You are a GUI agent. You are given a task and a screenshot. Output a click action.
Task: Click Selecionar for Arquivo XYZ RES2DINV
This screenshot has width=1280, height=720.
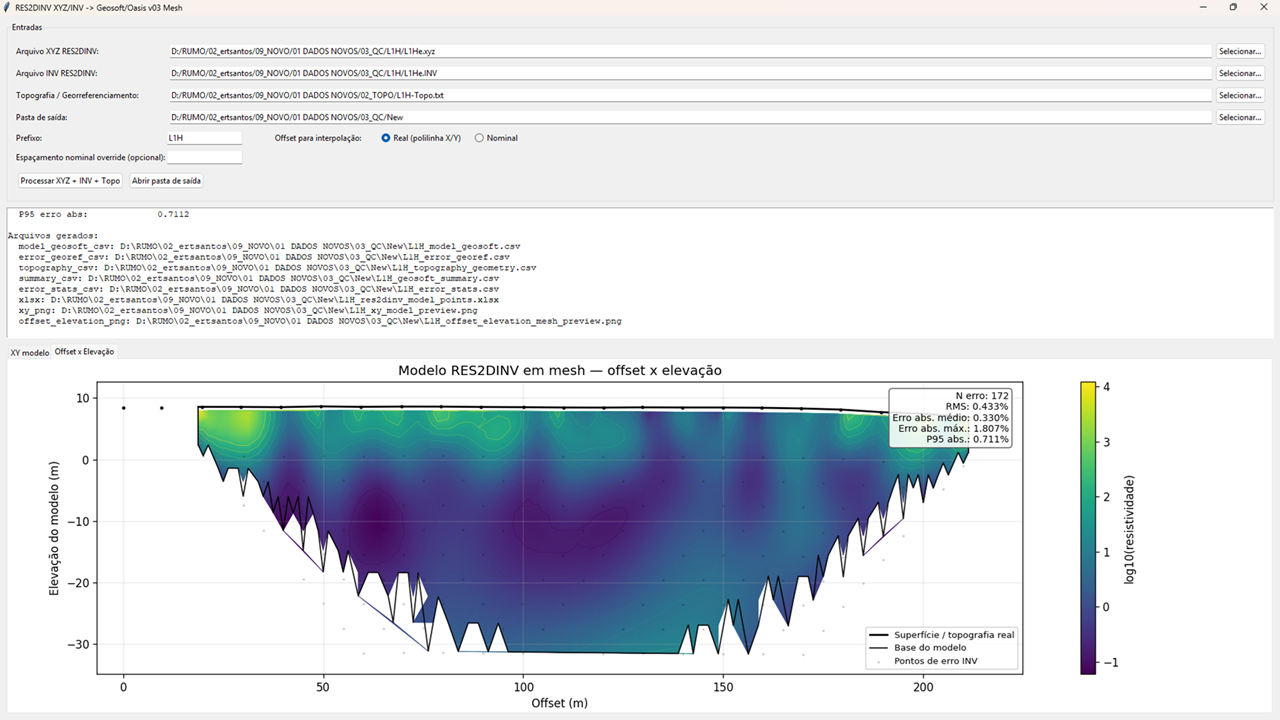point(1240,51)
